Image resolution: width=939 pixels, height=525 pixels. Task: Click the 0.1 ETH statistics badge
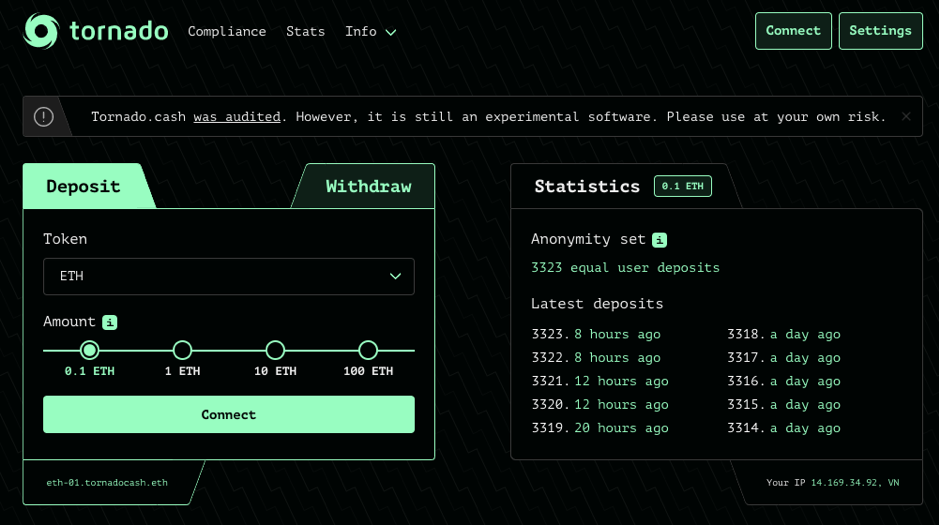pos(683,186)
